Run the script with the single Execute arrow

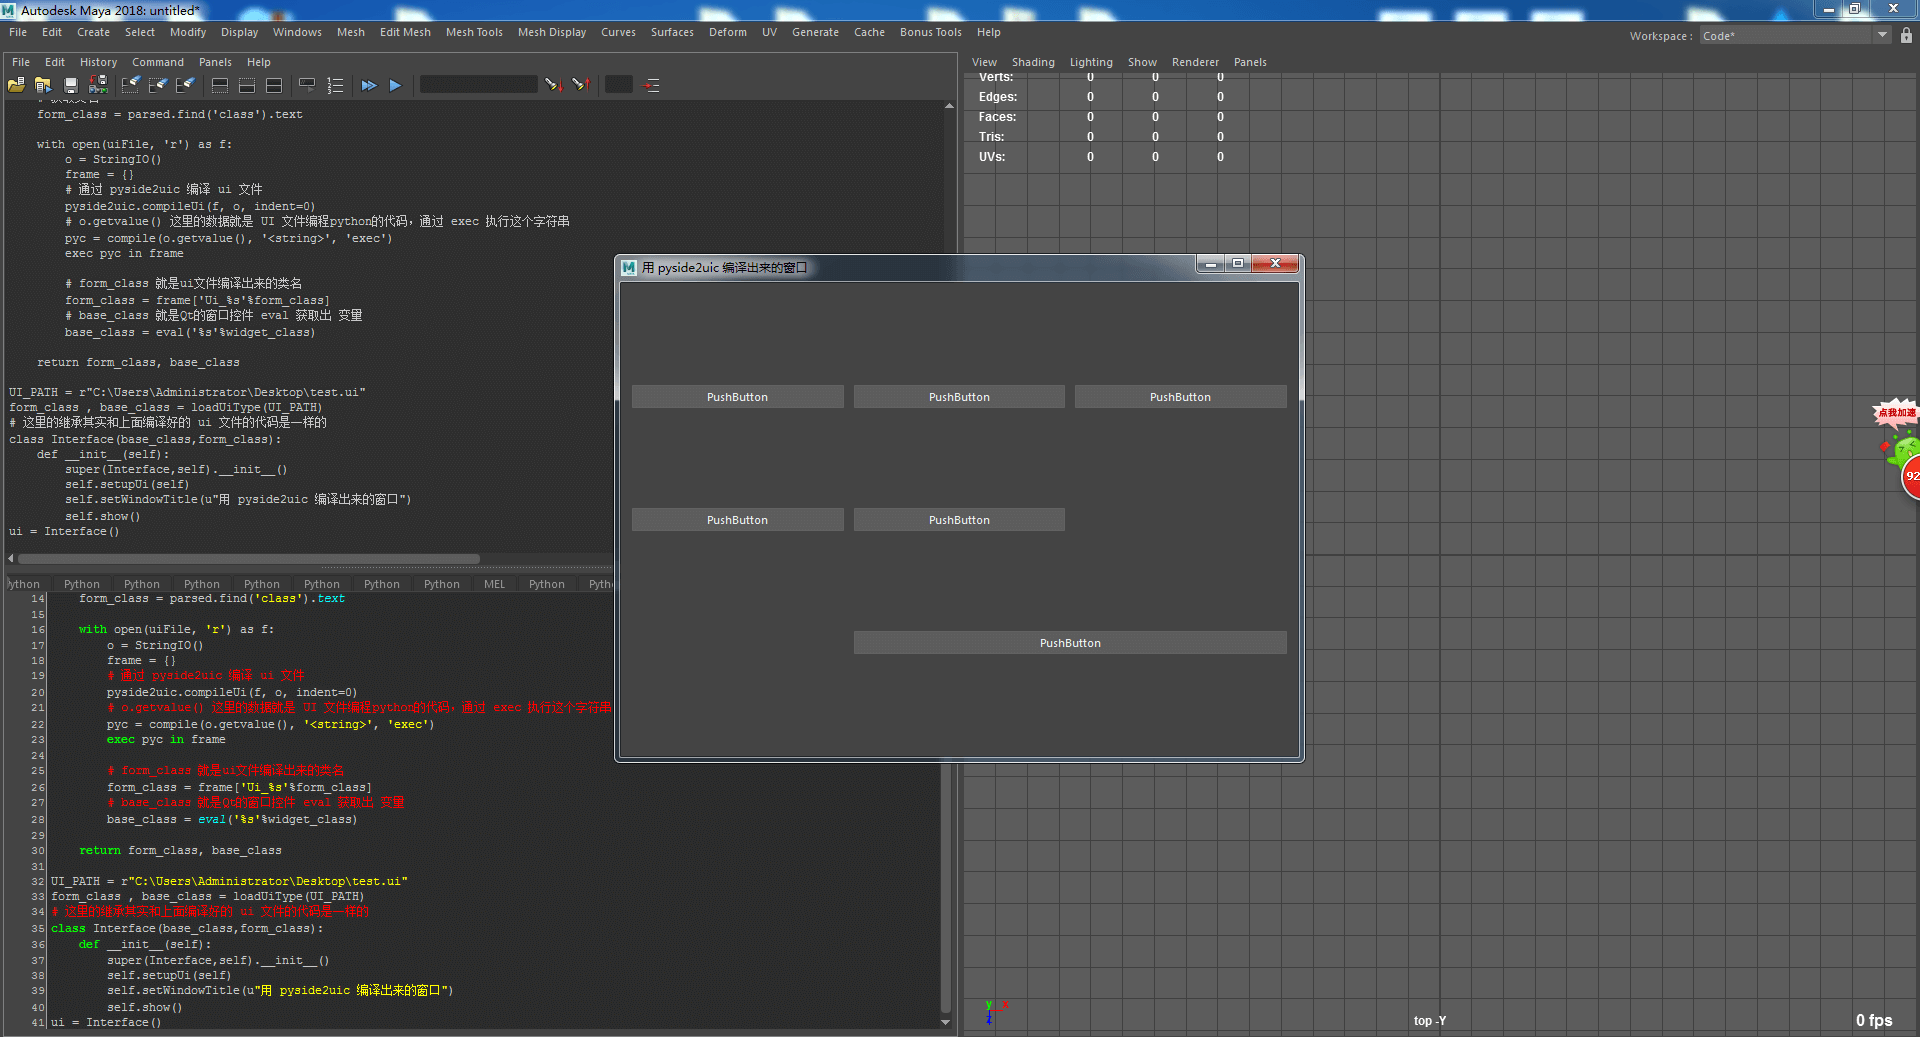click(395, 85)
